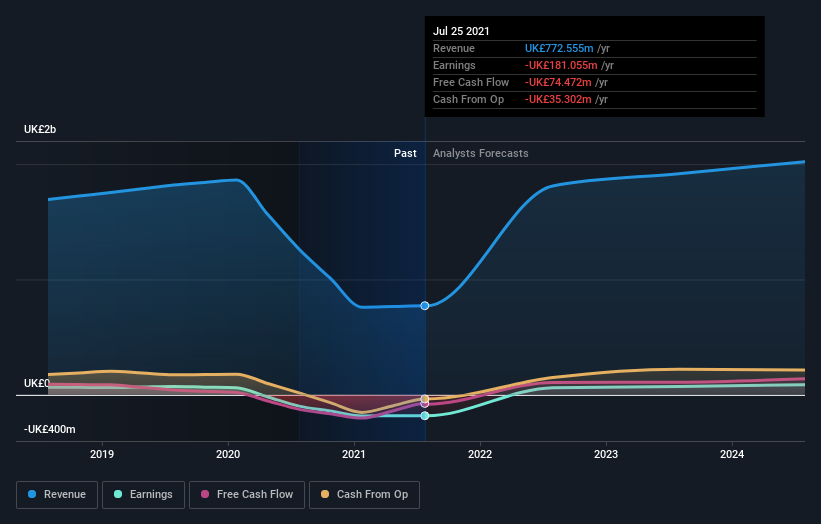Click the orange dot in Cash From Op legend
This screenshot has width=821, height=524.
[x=325, y=494]
